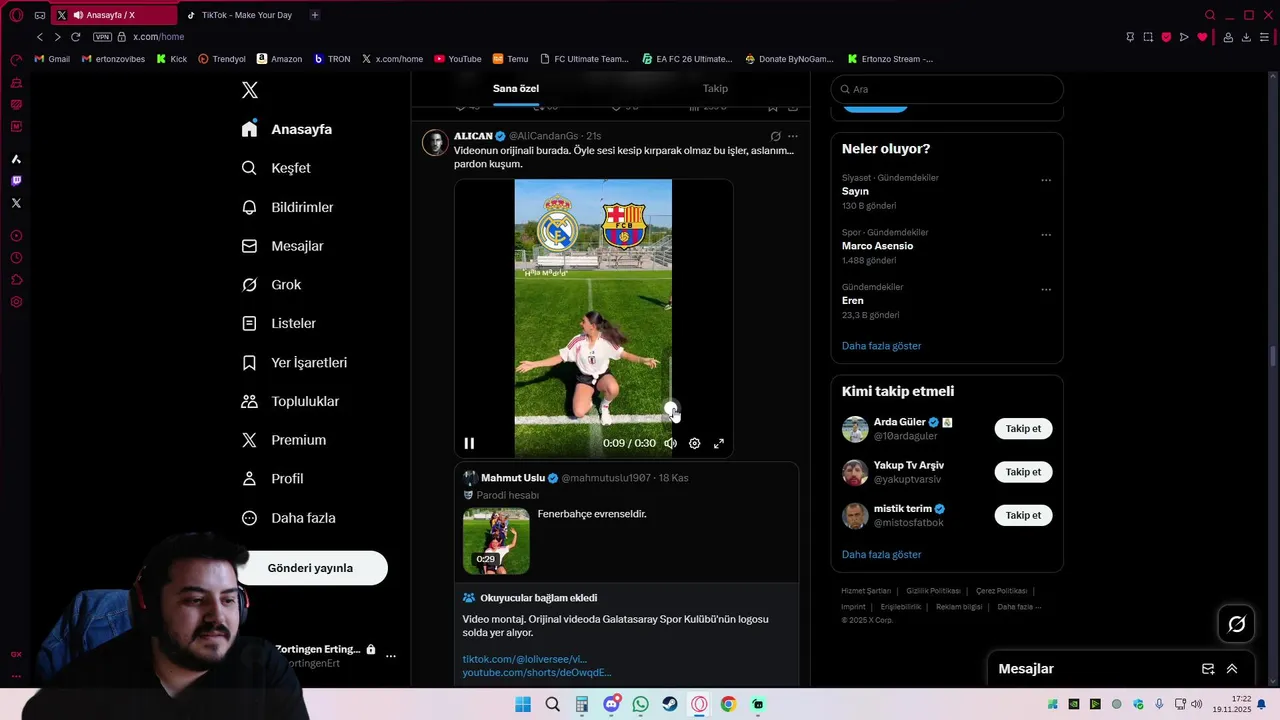1280x720 pixels.
Task: Open video settings gear icon
Action: click(695, 443)
